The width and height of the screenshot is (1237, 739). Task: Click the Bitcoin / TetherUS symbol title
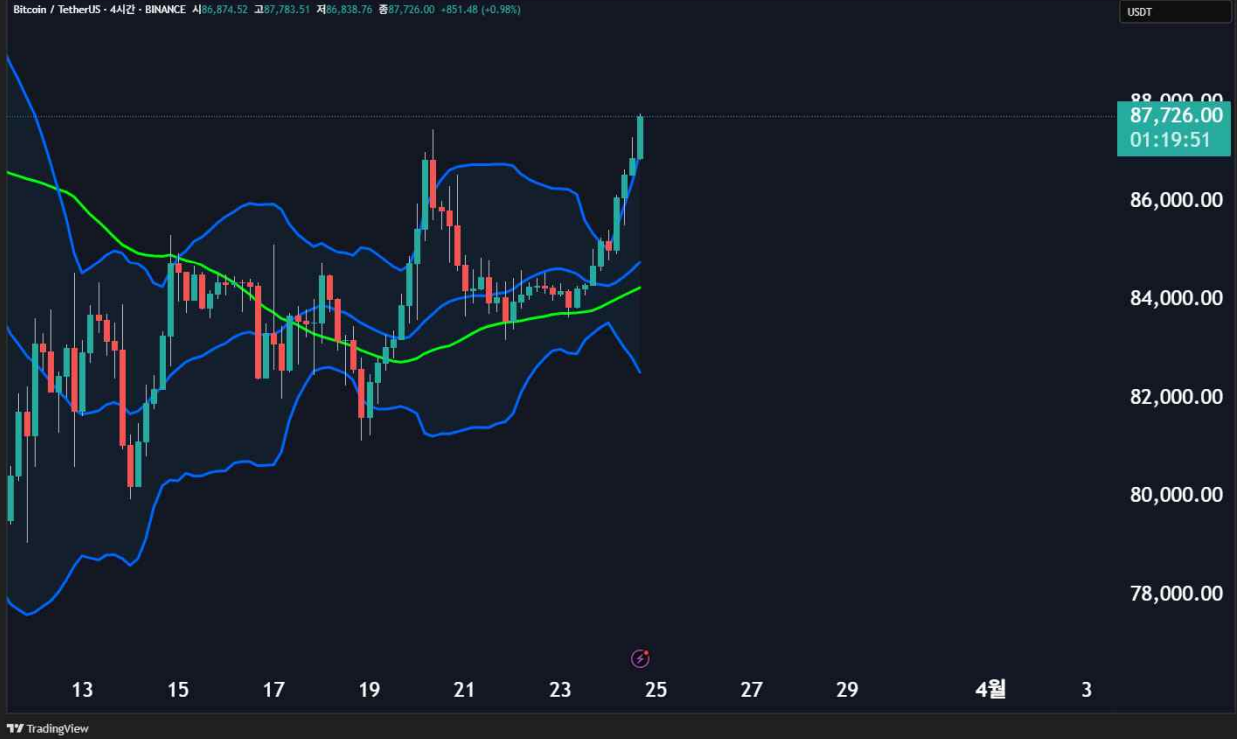pos(57,9)
